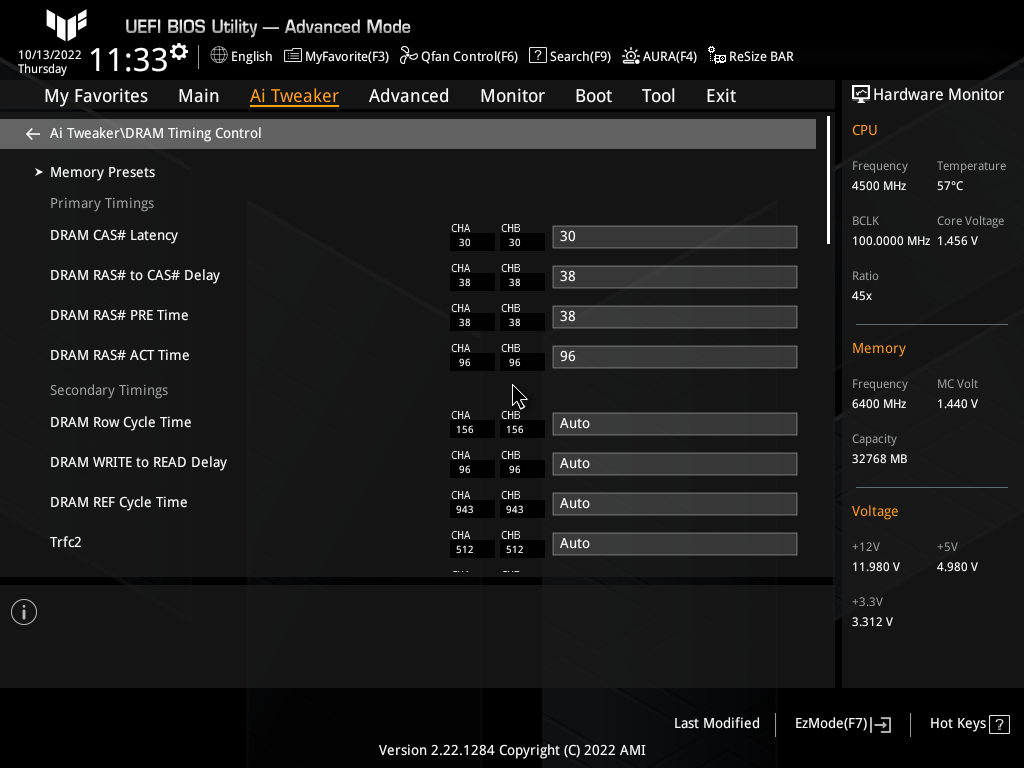Edit DRAM CAS# Latency value field
The width and height of the screenshot is (1024, 768).
[x=675, y=236]
